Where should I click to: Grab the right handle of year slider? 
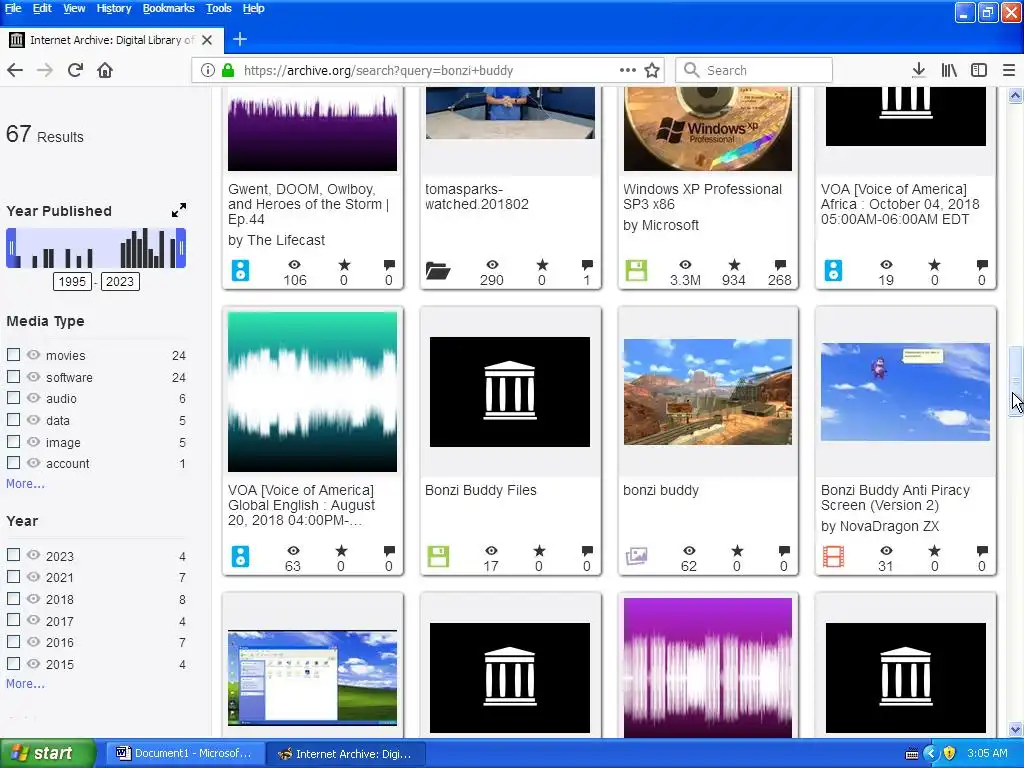[x=181, y=248]
